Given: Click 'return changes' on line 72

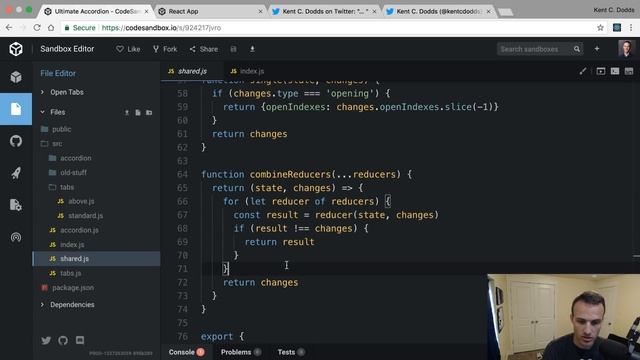Looking at the screenshot, I should click(x=260, y=282).
